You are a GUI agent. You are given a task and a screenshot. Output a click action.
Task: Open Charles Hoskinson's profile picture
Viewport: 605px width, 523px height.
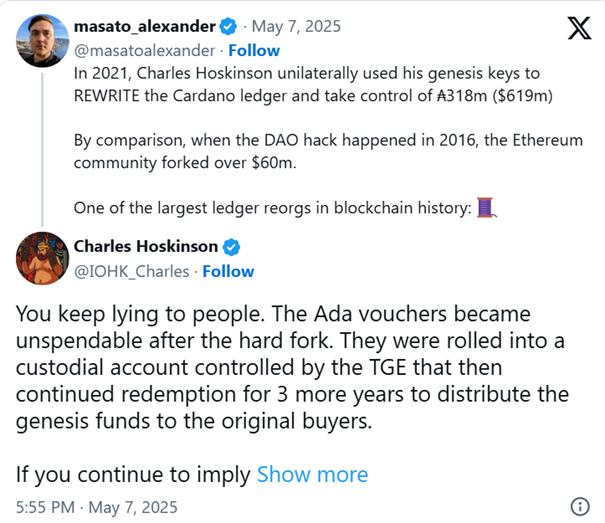42,258
